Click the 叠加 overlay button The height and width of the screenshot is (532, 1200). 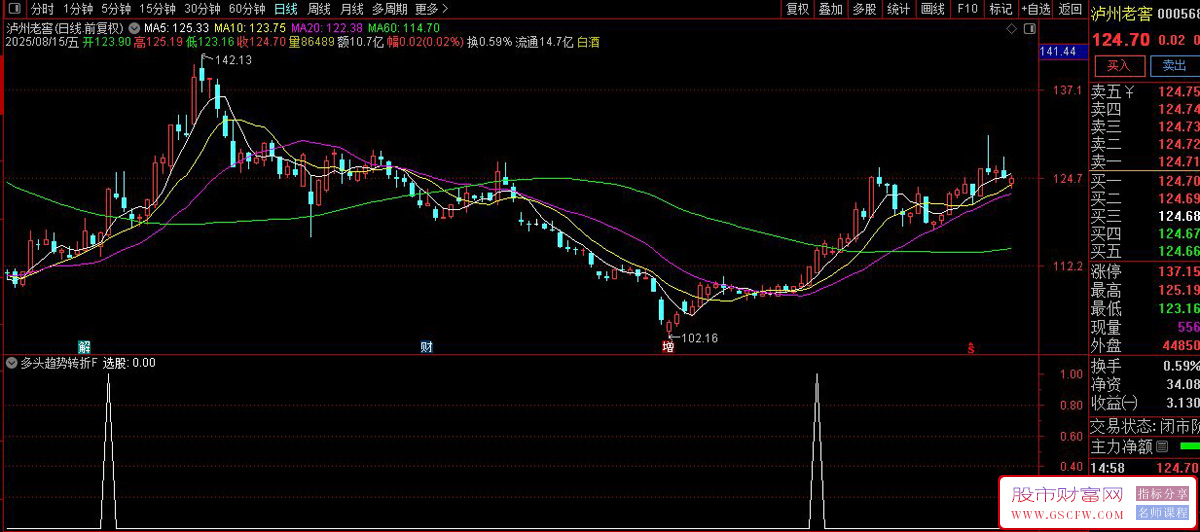click(830, 9)
